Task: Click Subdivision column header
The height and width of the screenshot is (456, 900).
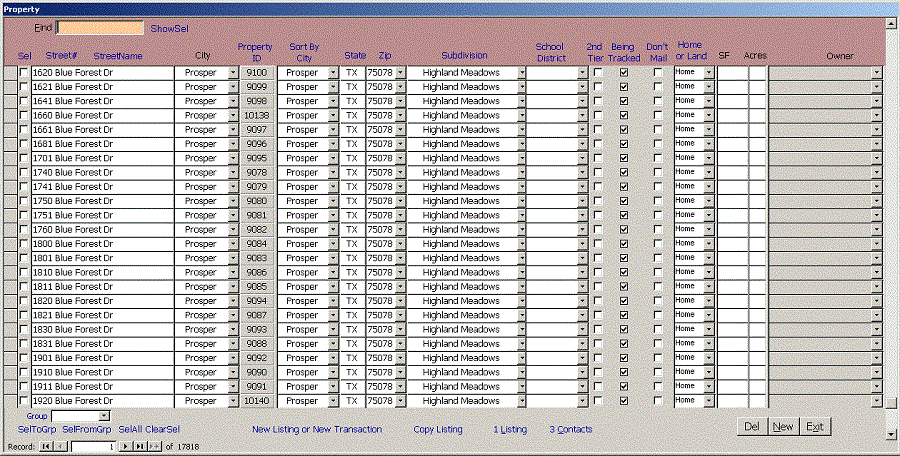Action: coord(464,56)
